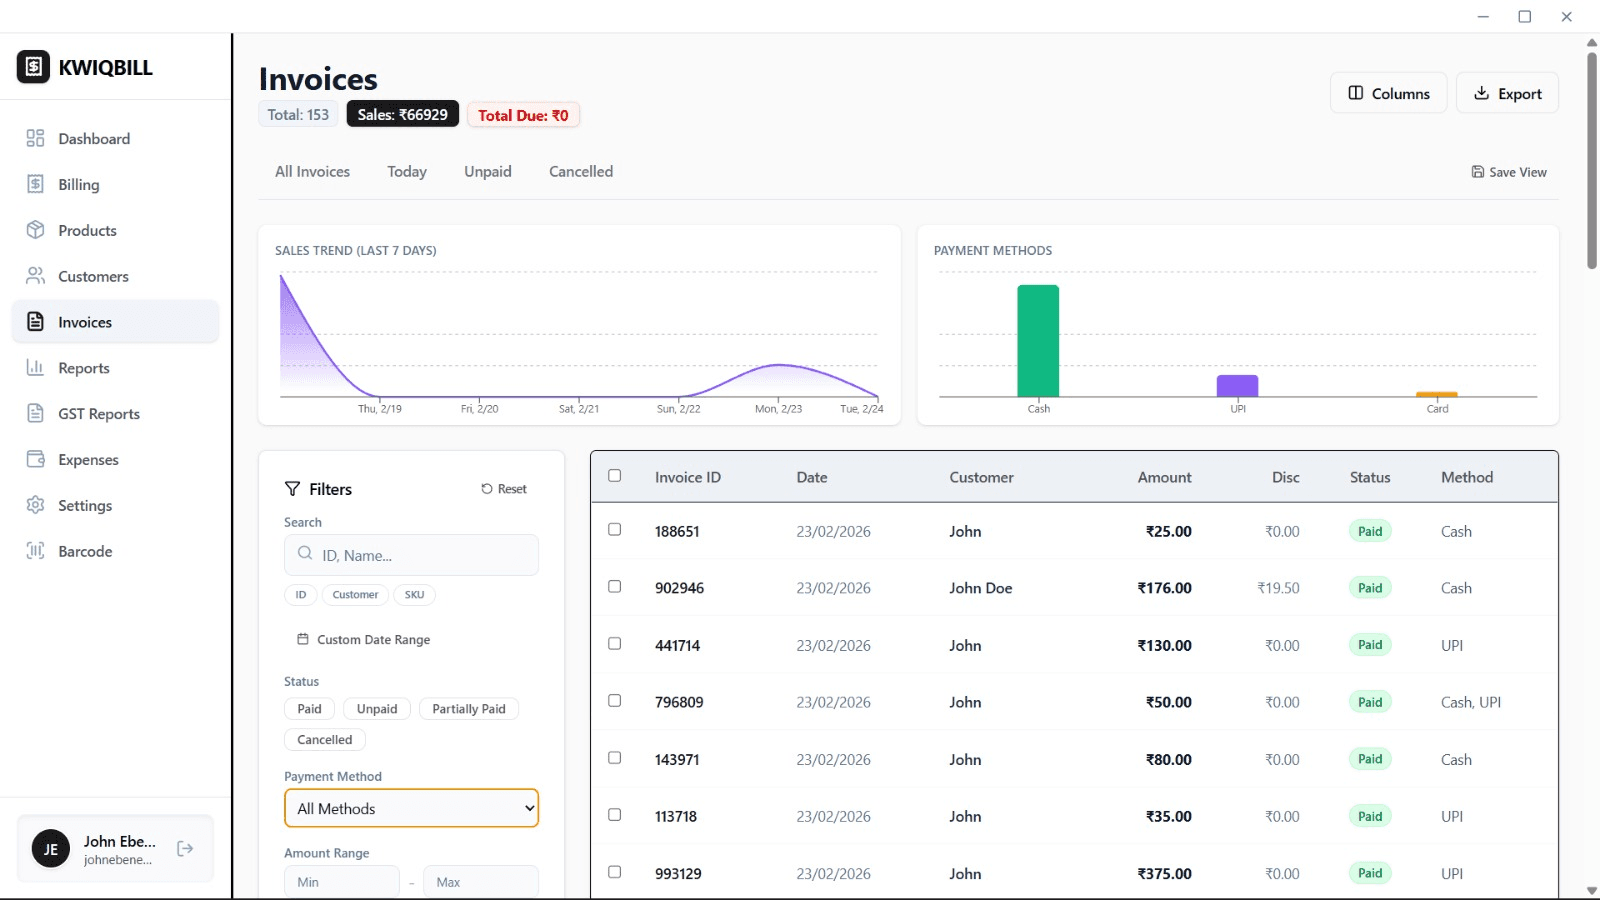Image resolution: width=1600 pixels, height=900 pixels.
Task: Click the Customers people icon
Action: click(36, 276)
